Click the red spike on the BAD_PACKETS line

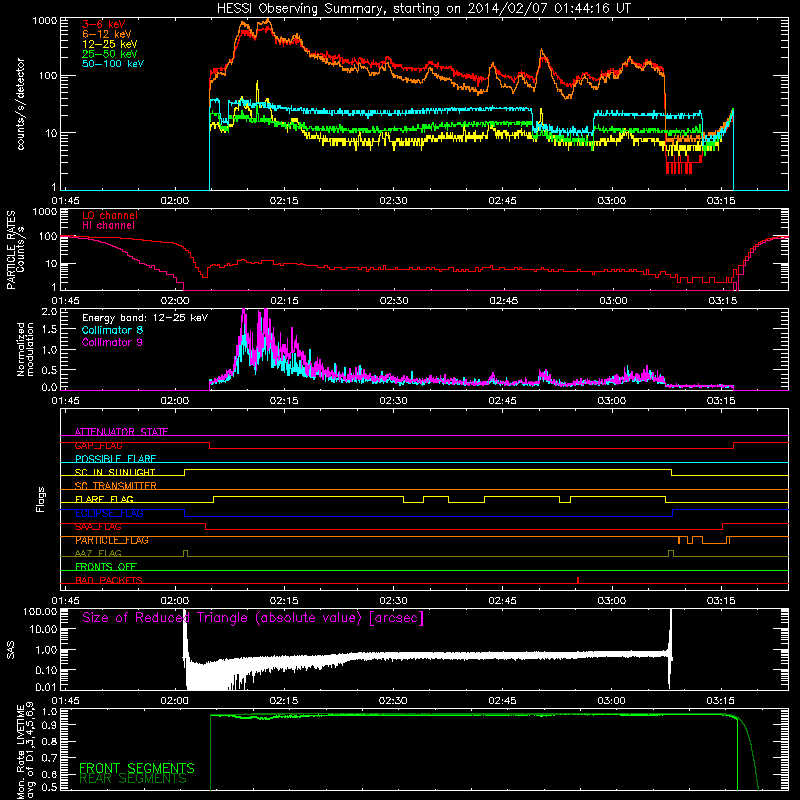pos(578,580)
